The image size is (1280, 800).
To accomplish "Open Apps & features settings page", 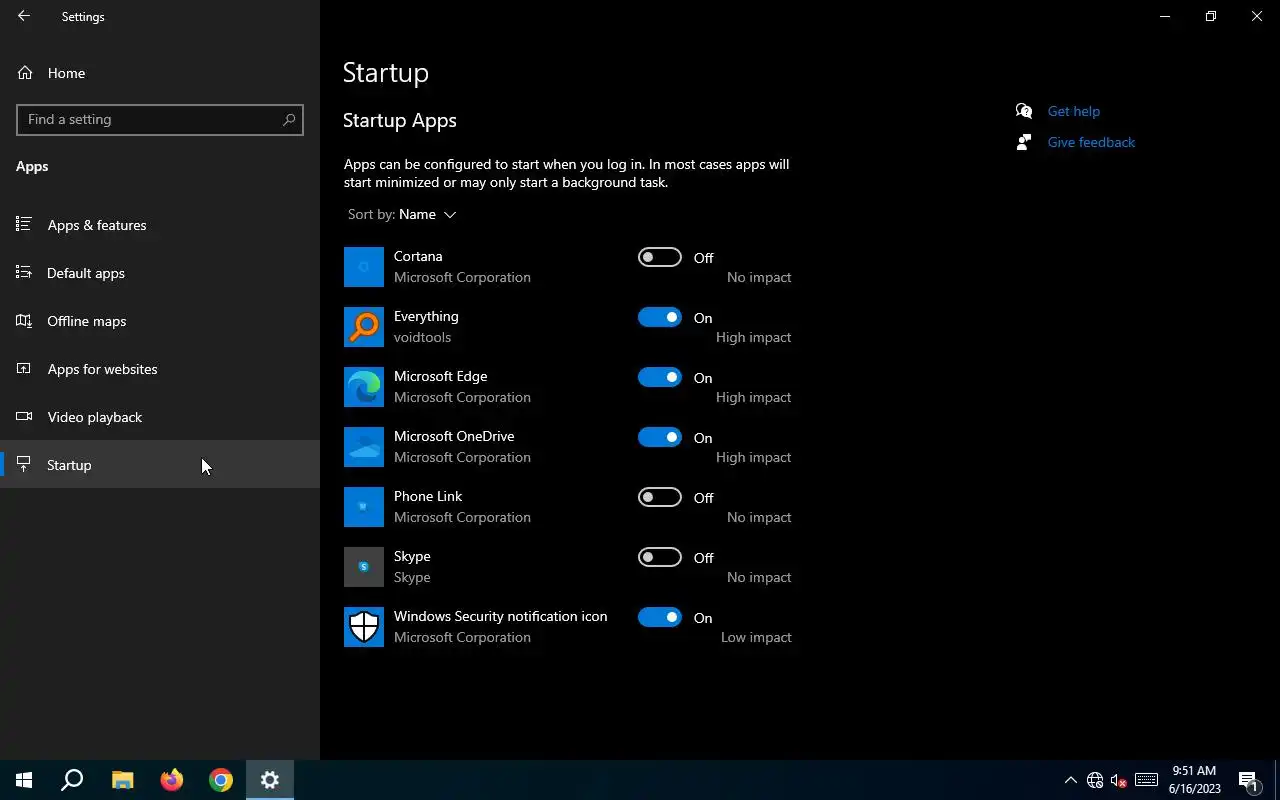I will [x=96, y=225].
